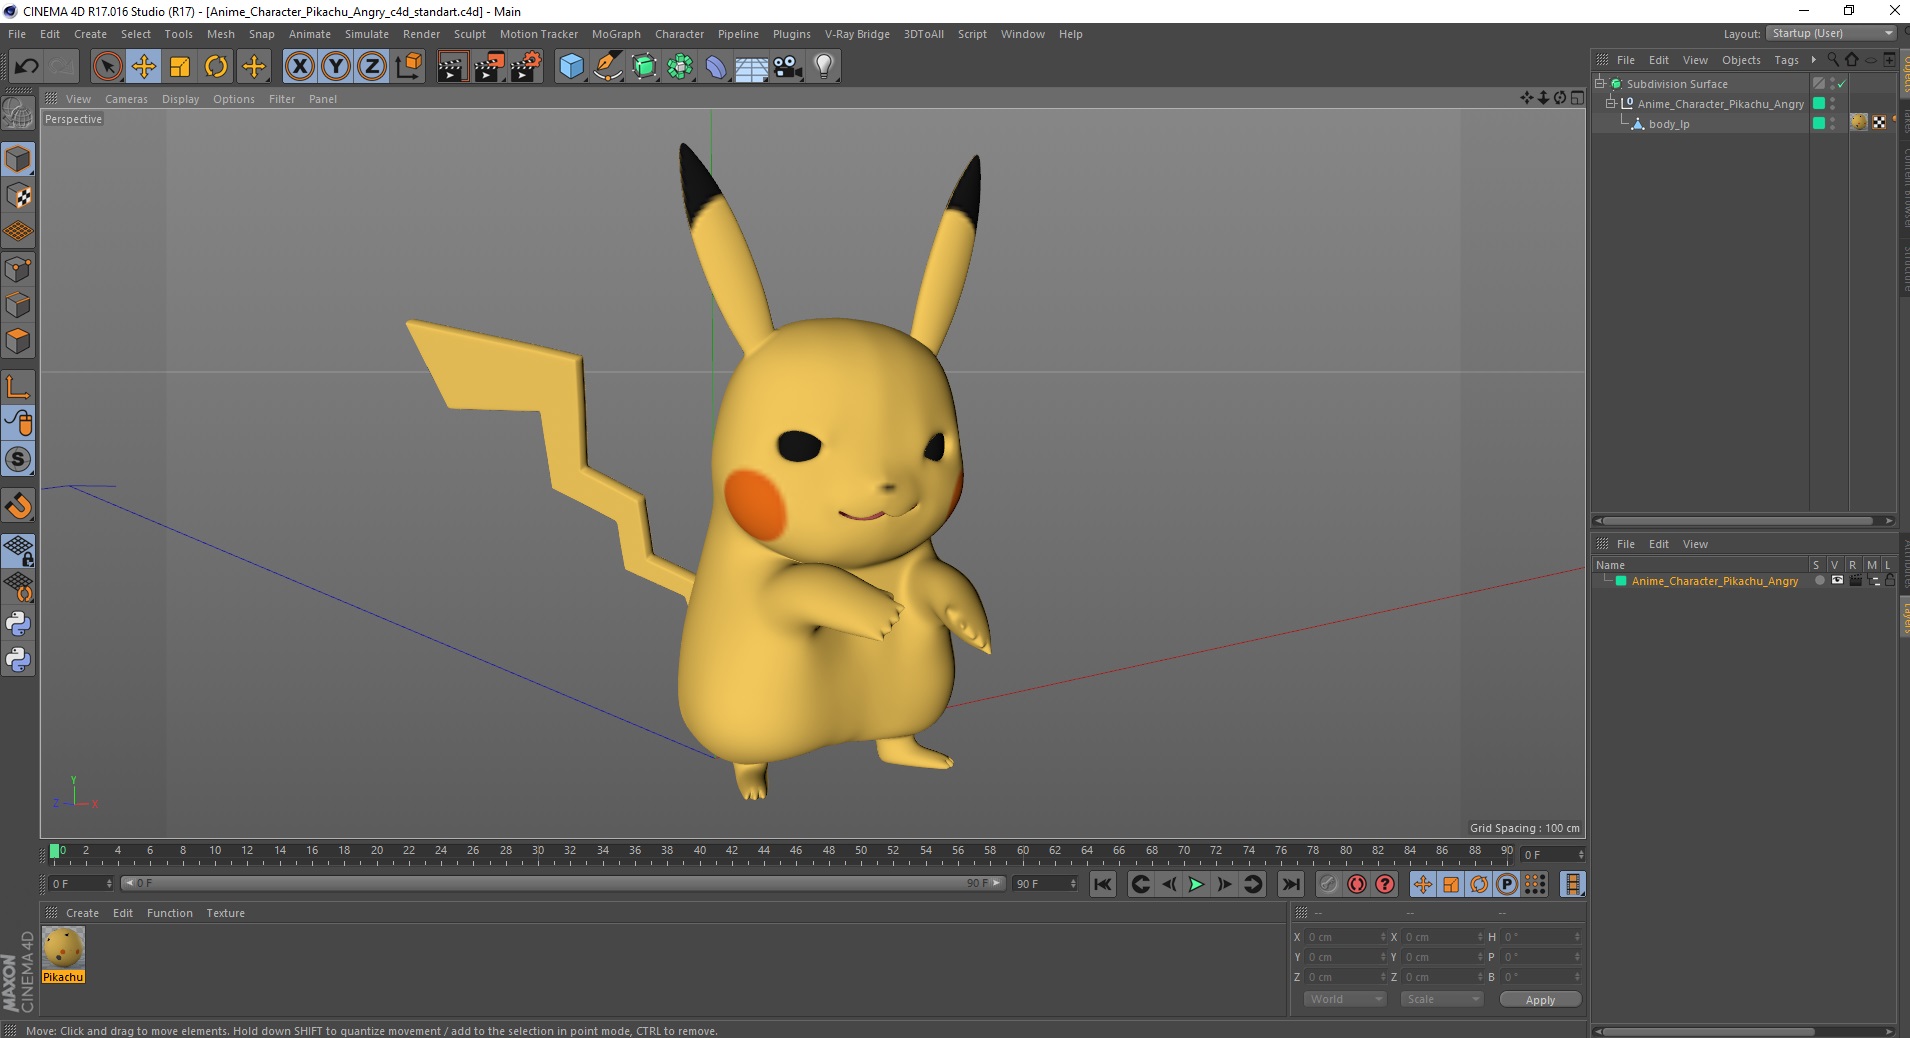This screenshot has width=1910, height=1038.
Task: Click the Undo arrow icon
Action: coord(26,67)
